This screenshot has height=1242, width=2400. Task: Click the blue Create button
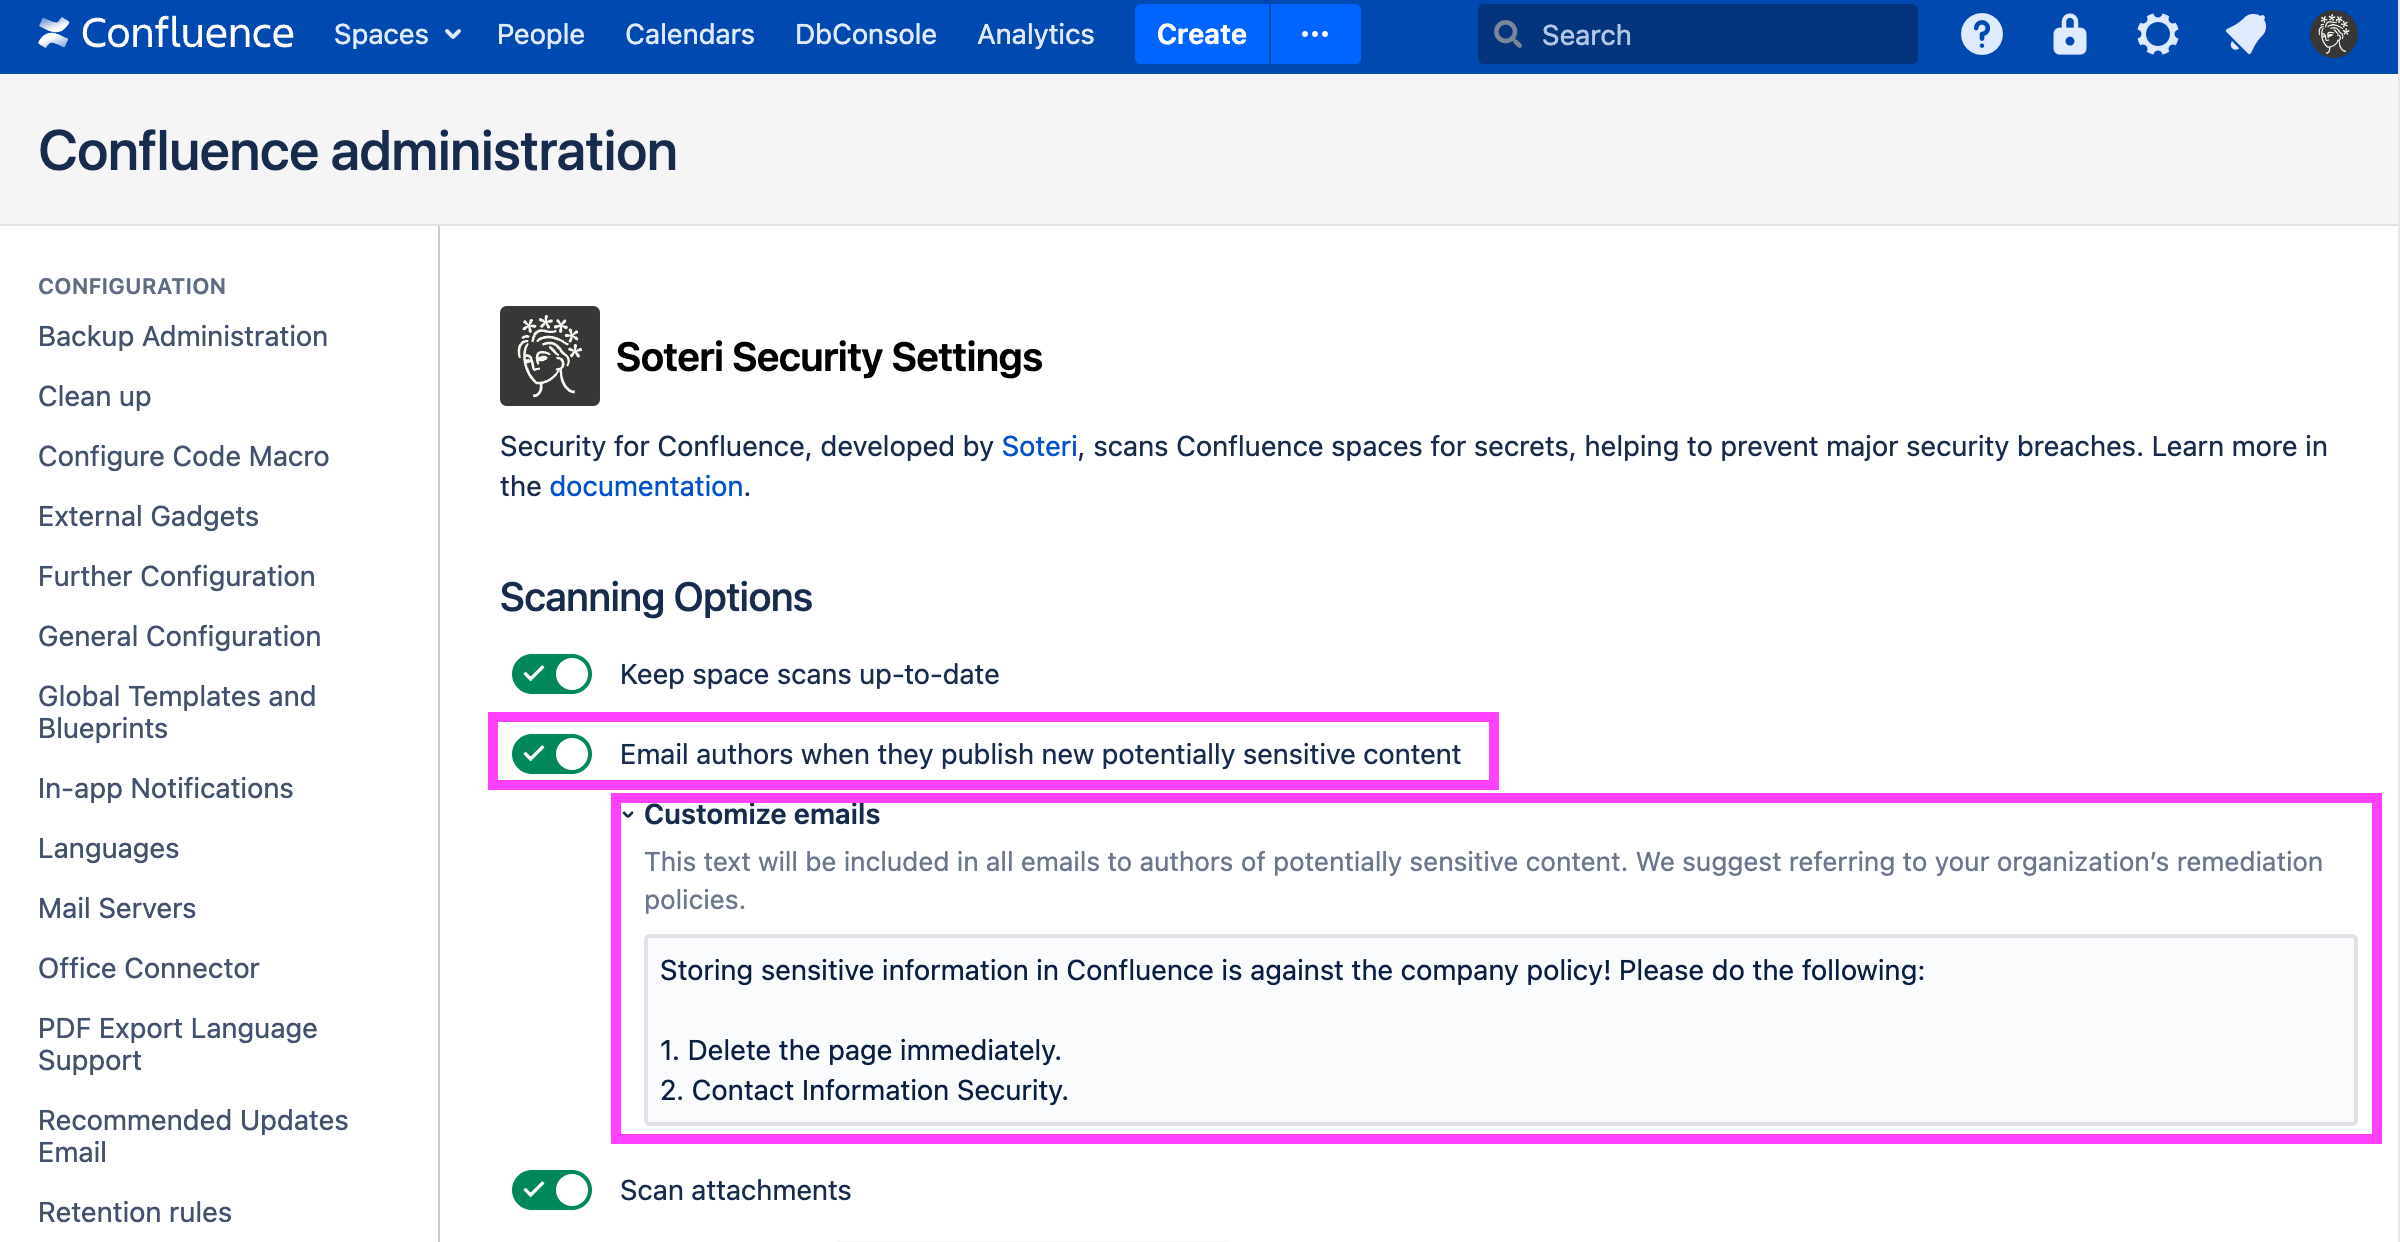1201,35
